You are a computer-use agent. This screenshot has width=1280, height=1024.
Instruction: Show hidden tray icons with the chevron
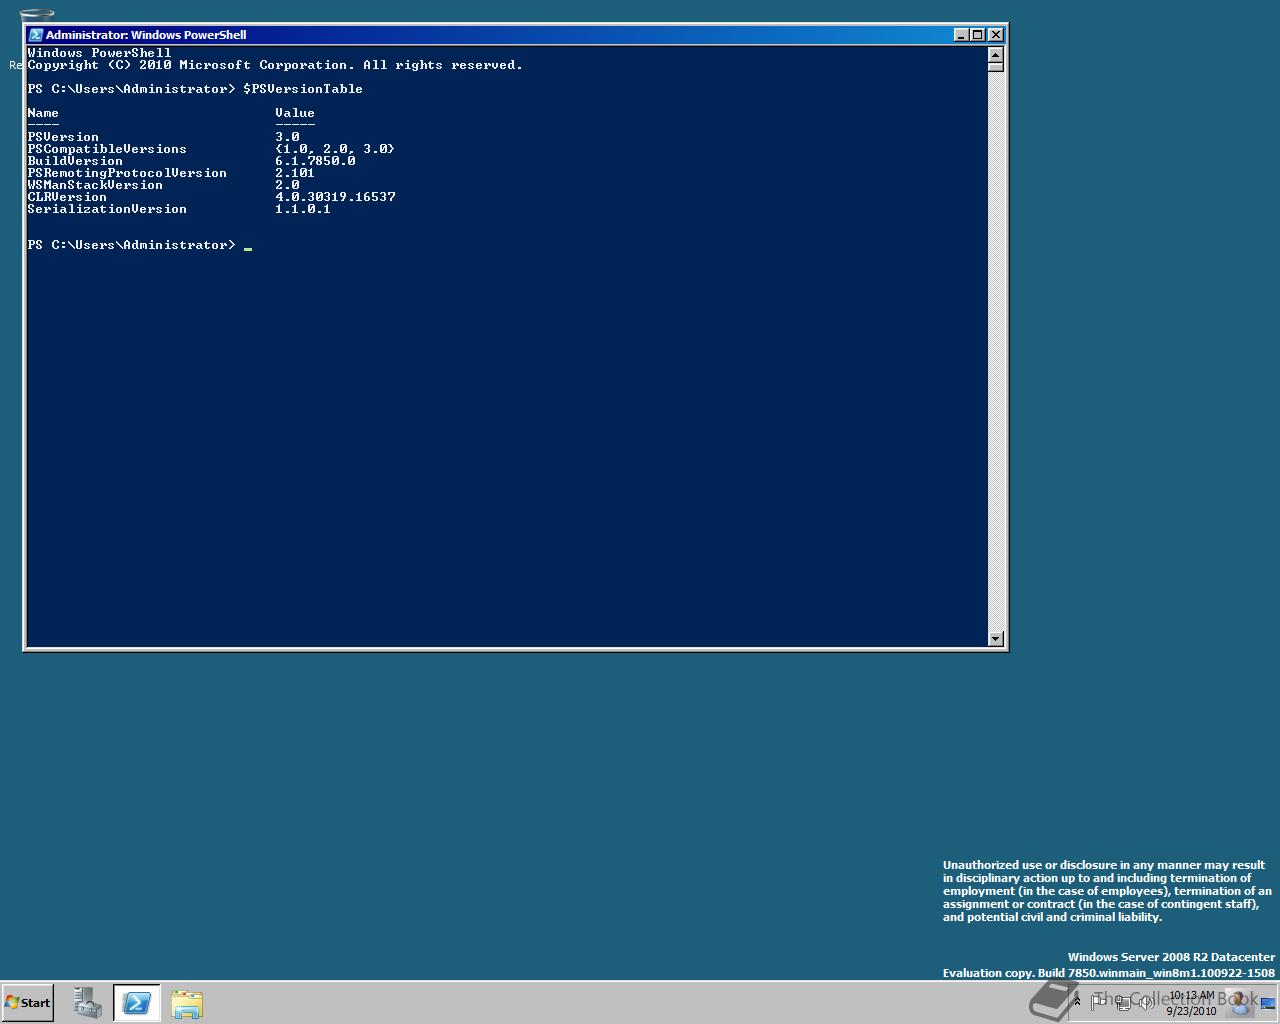(1077, 1000)
